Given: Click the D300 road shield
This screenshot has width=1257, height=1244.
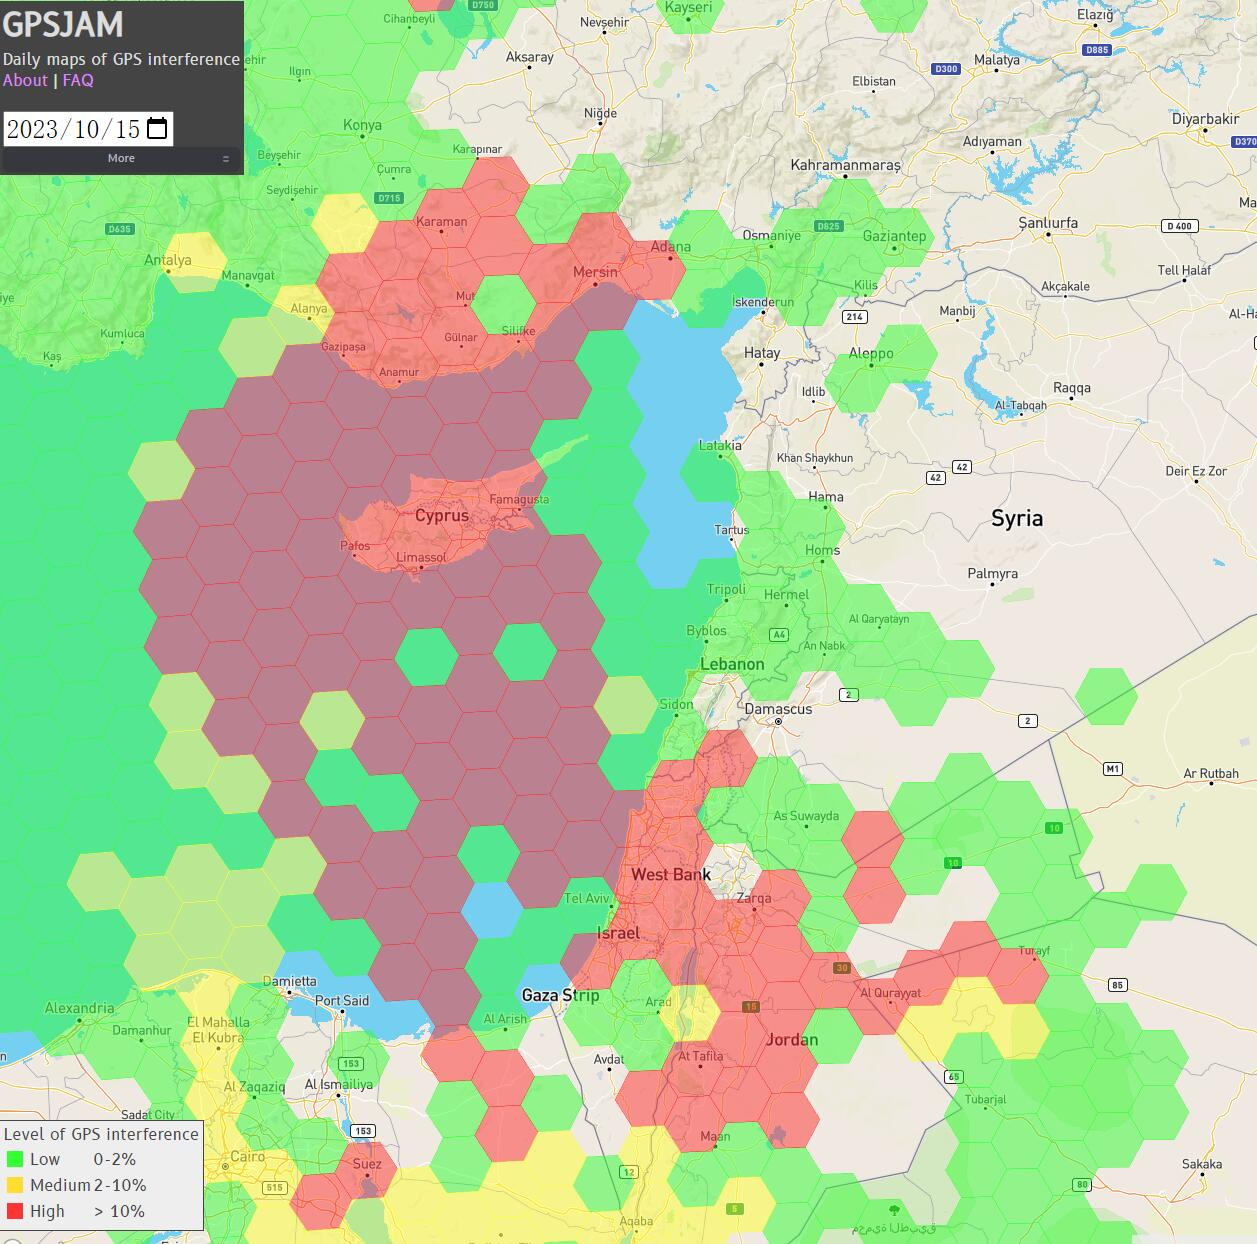Looking at the screenshot, I should [x=945, y=69].
